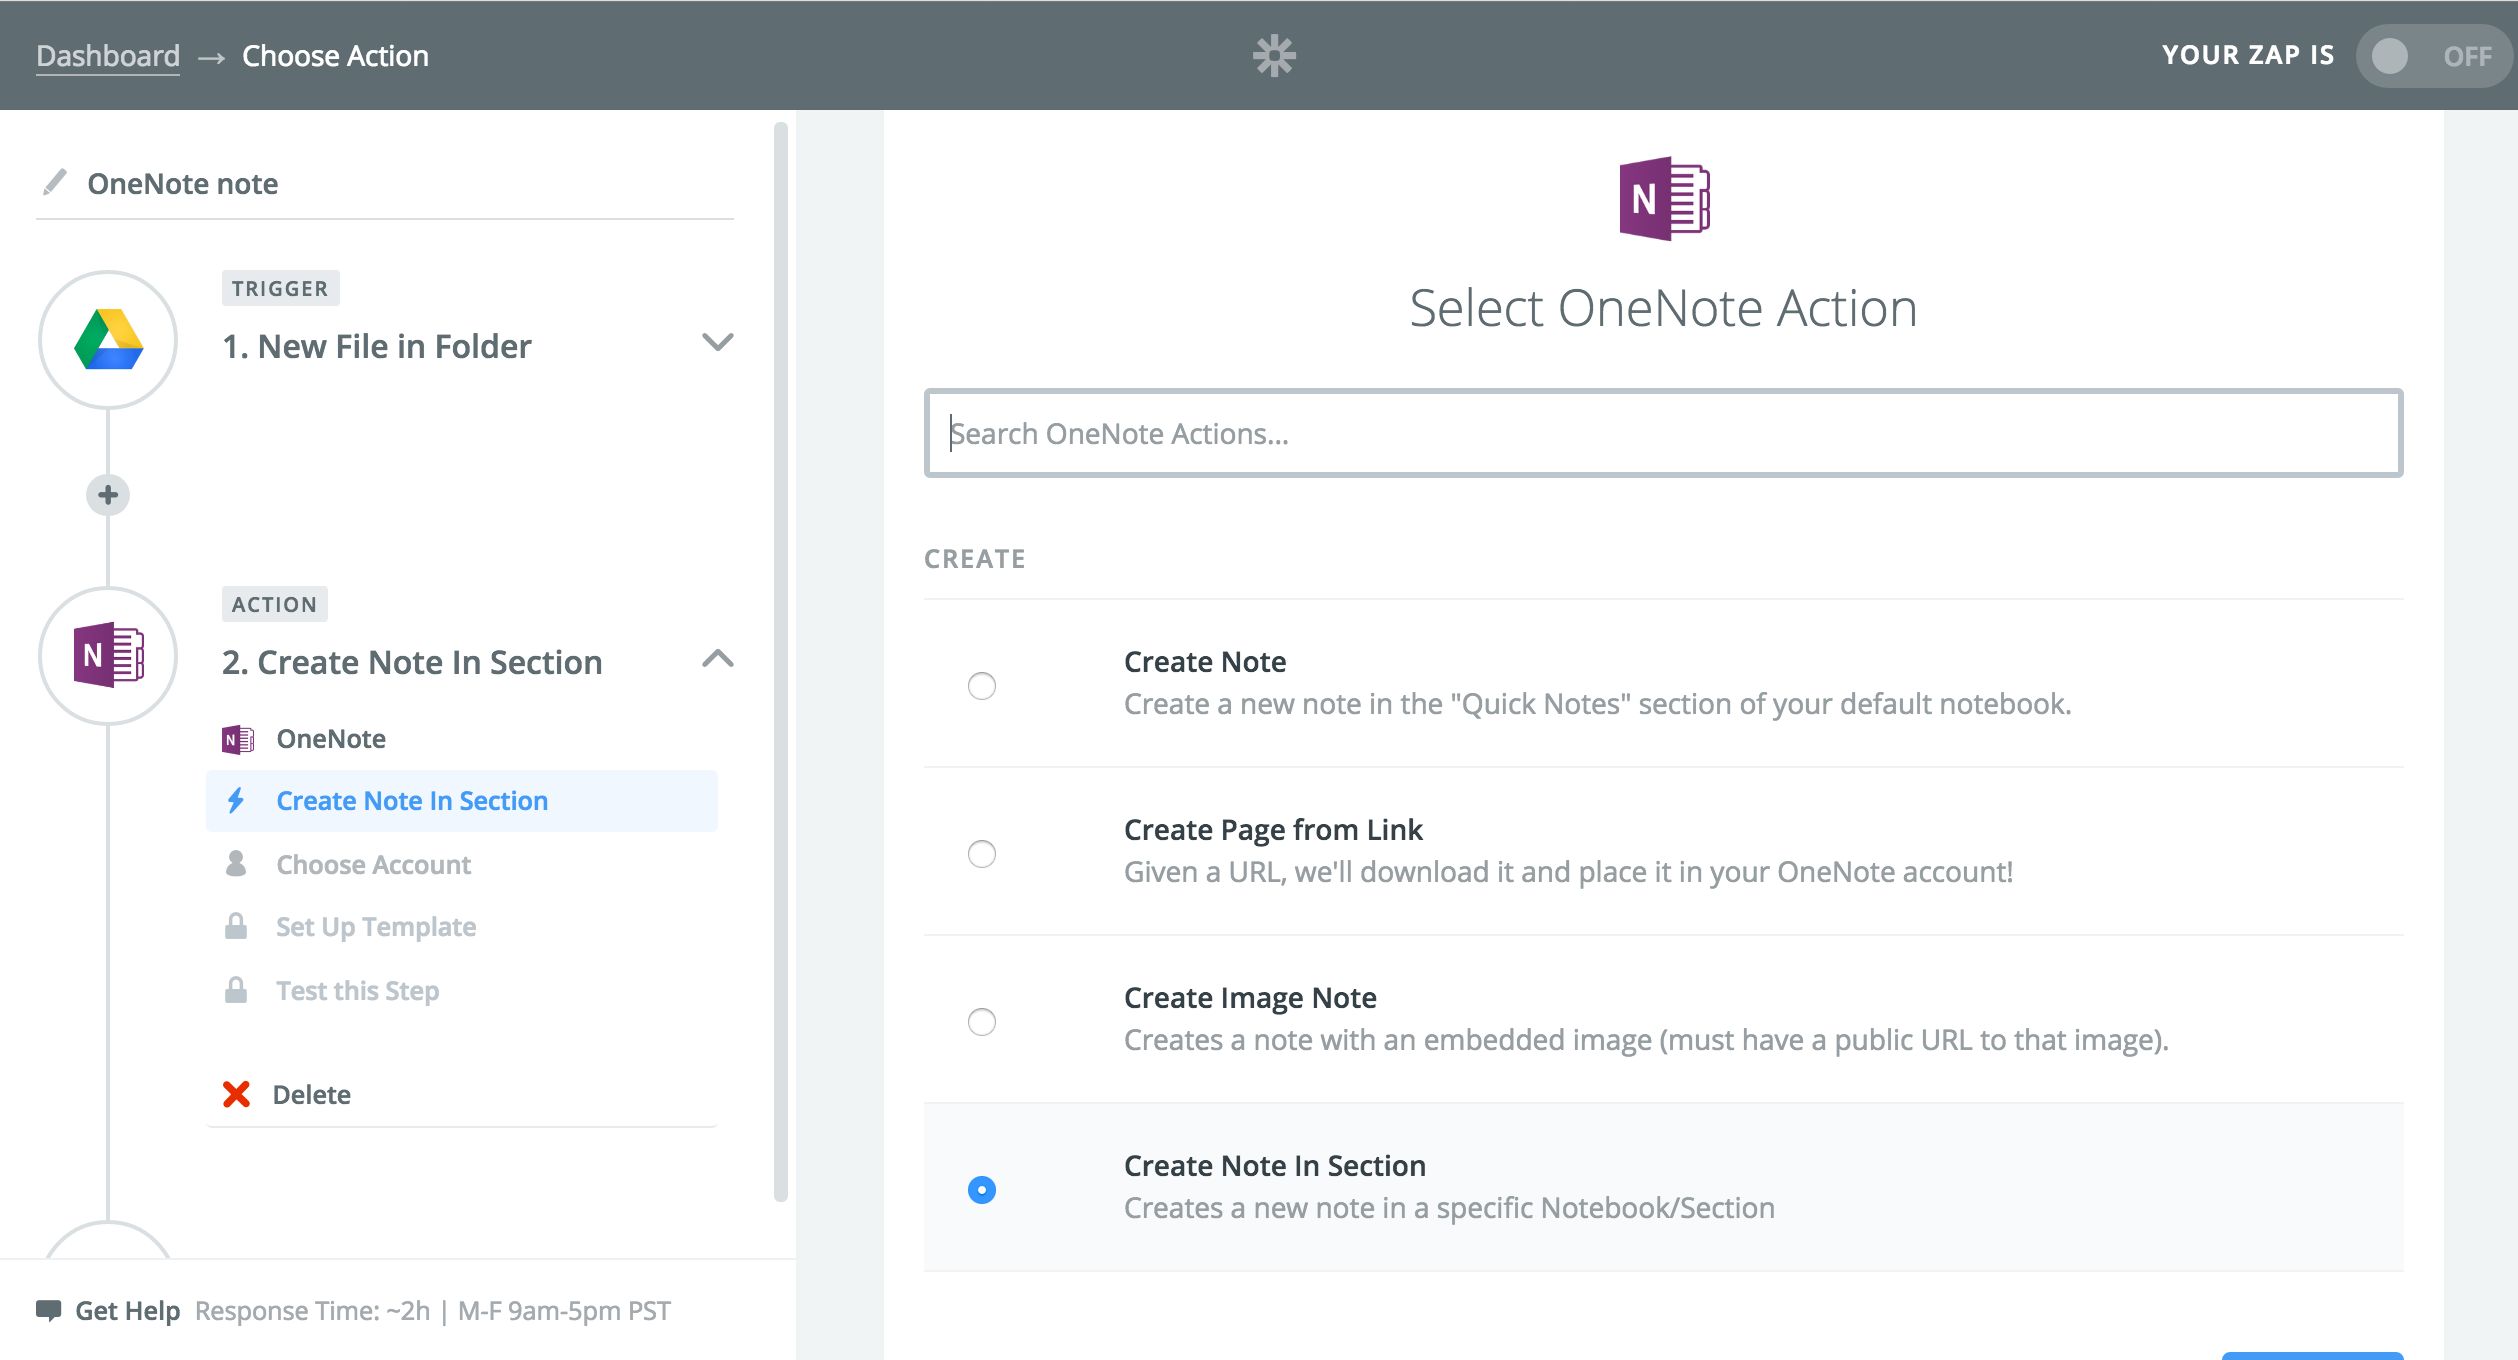Click the Get Help link
Image resolution: width=2518 pixels, height=1360 pixels.
(127, 1310)
